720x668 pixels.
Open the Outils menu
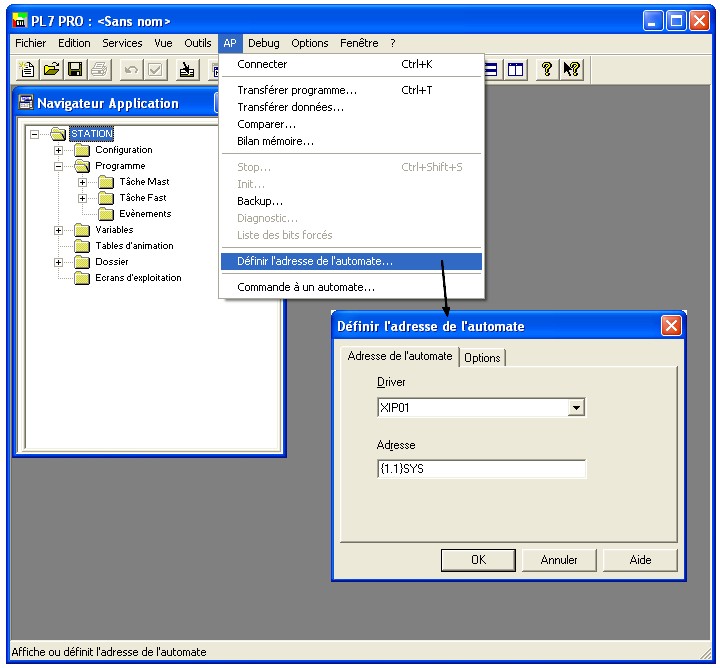coord(197,43)
